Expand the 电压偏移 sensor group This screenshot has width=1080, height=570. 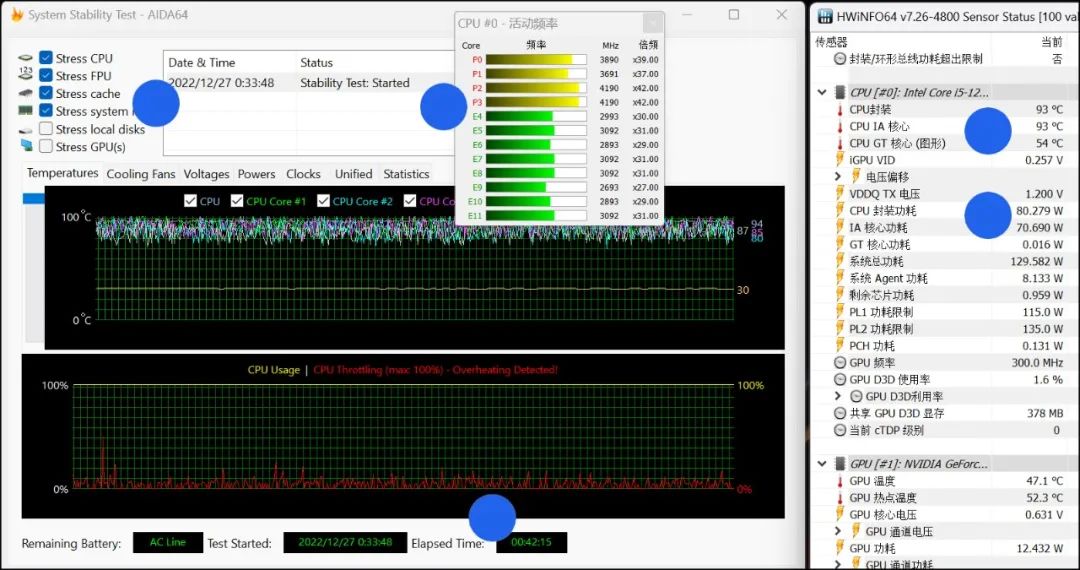coord(838,177)
